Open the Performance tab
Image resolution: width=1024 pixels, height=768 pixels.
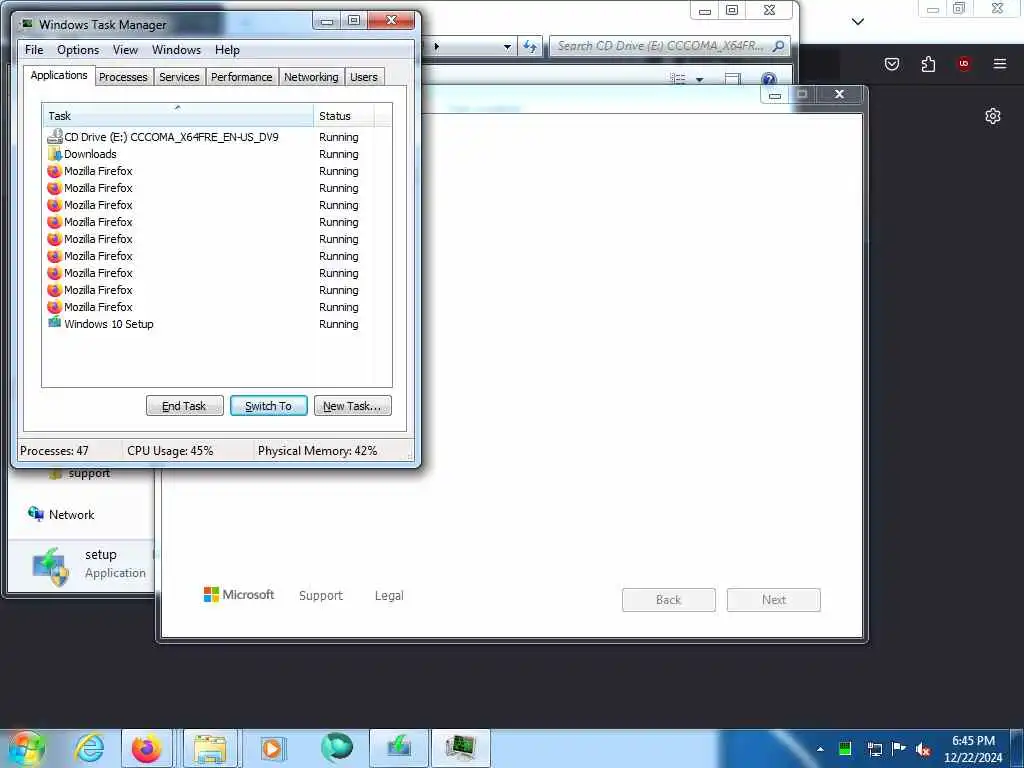(x=242, y=77)
